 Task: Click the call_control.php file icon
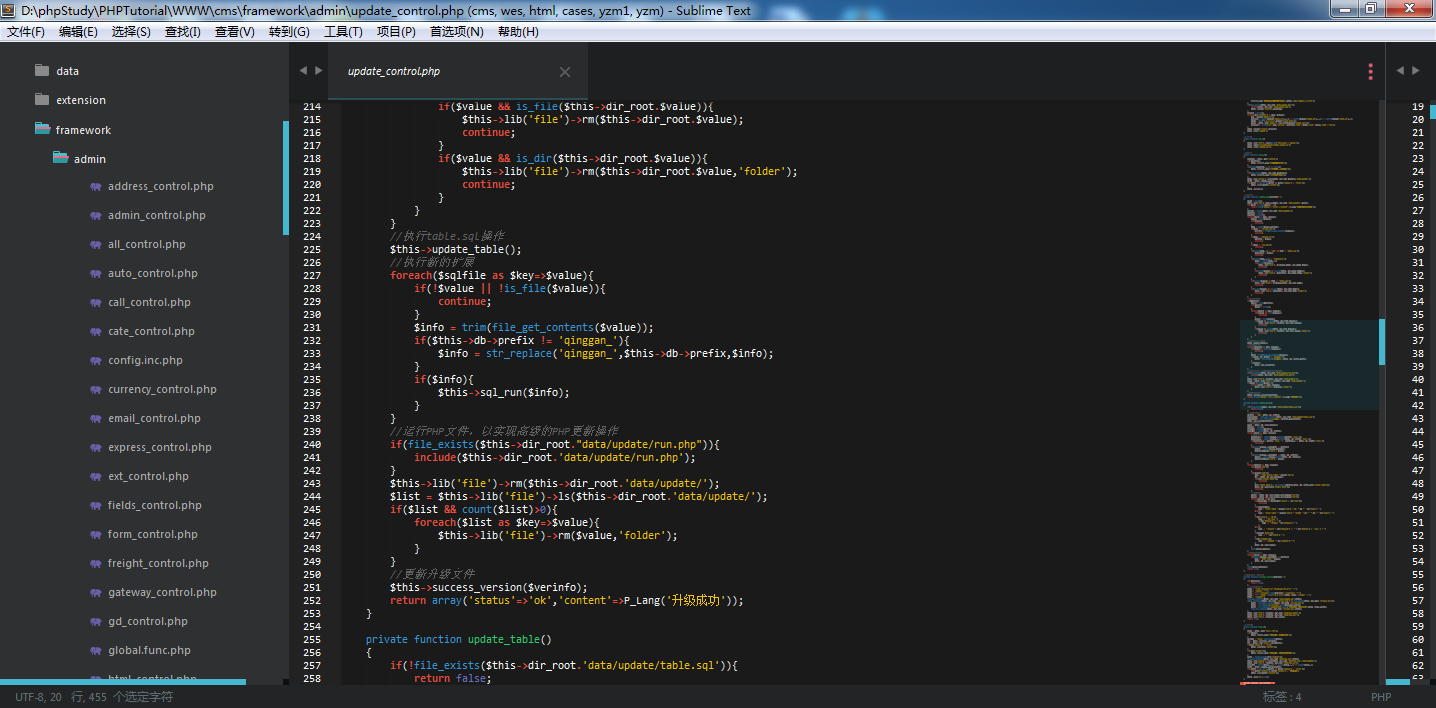[x=96, y=303]
